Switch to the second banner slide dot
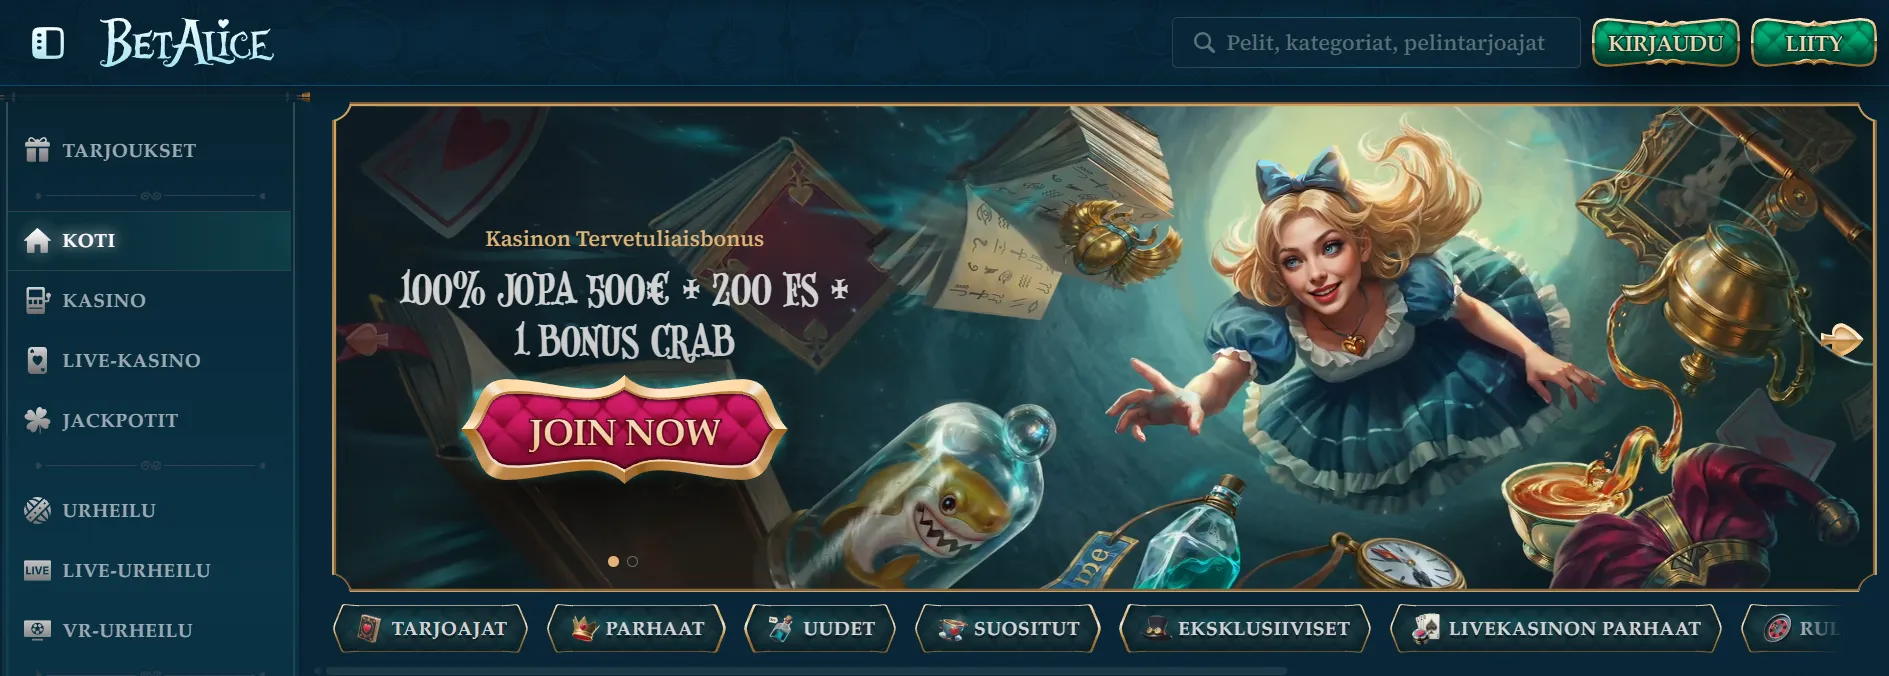 (x=632, y=561)
